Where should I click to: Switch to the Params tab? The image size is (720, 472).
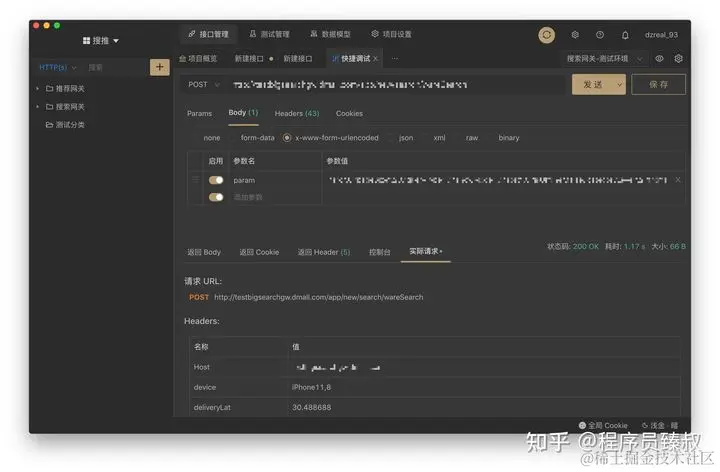[199, 113]
